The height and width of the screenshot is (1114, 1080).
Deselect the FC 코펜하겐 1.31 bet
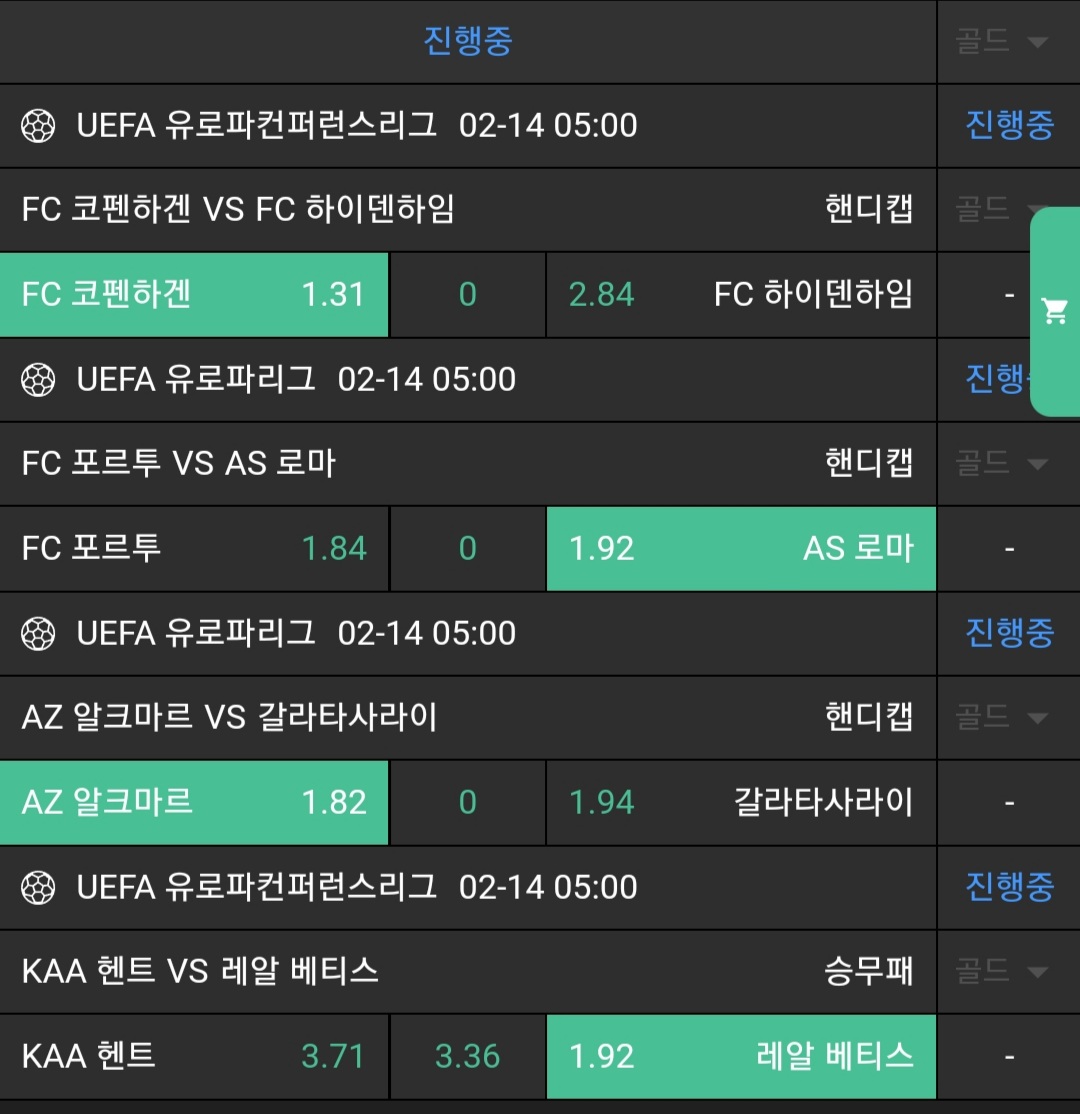click(194, 295)
